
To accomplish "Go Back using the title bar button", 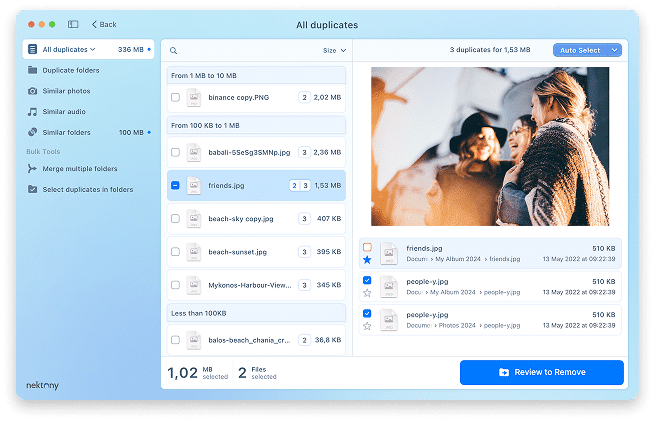I will tap(104, 24).
